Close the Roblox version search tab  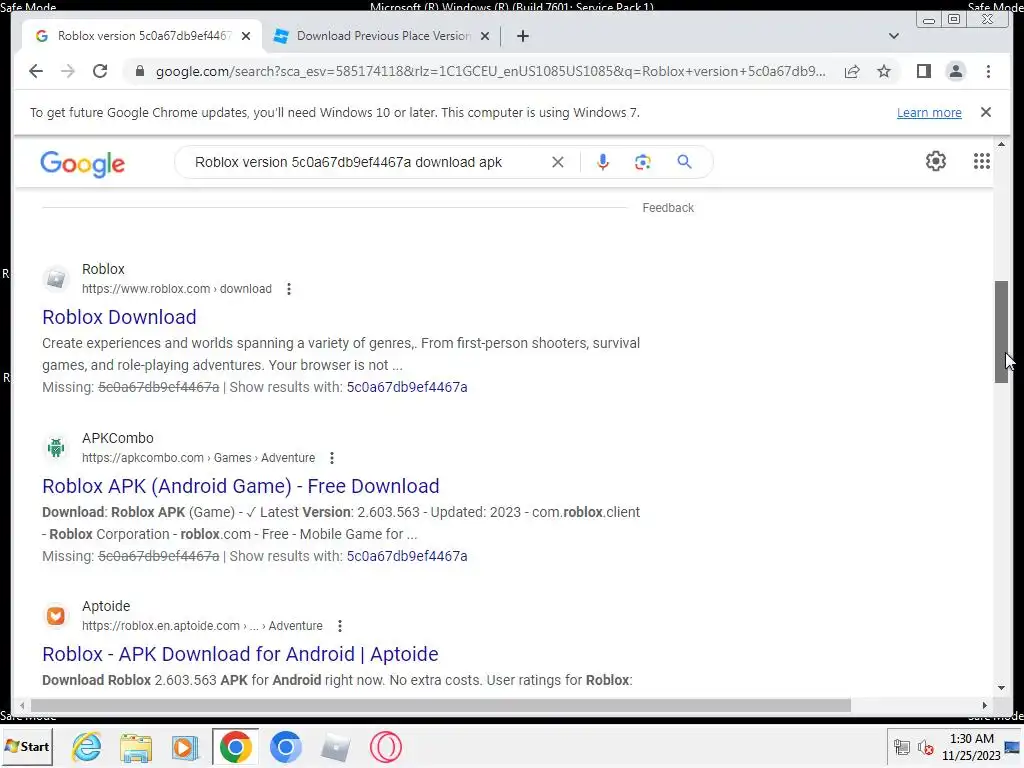[x=246, y=36]
